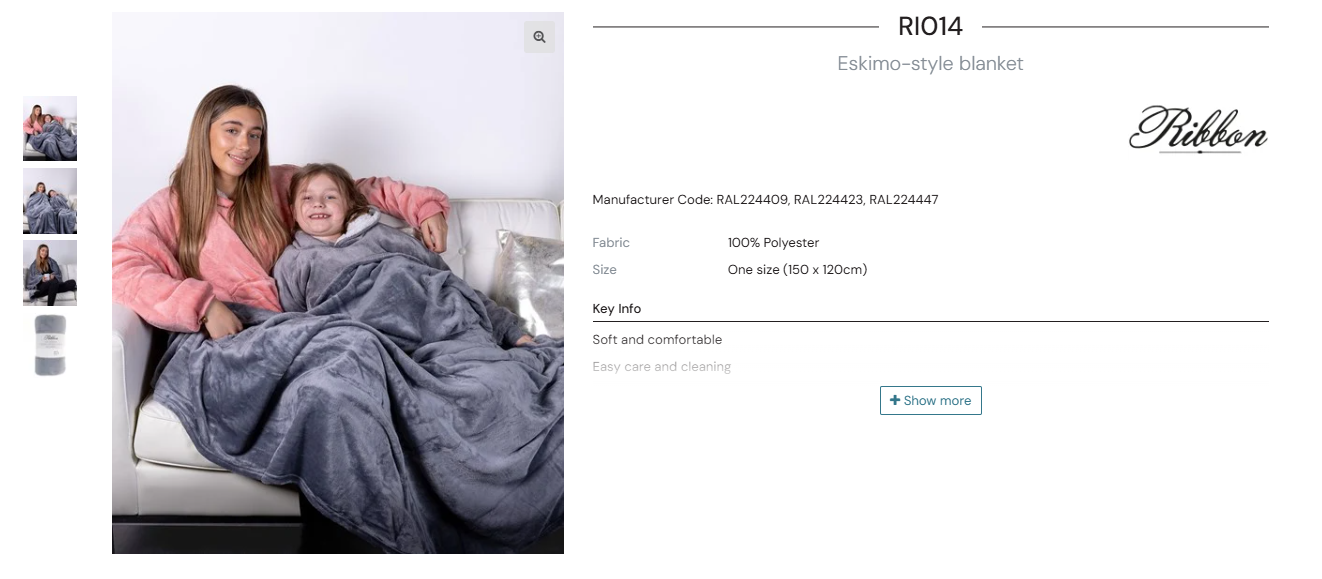Click the 100% Polyester fabric value
The image size is (1322, 579).
pyautogui.click(x=773, y=243)
